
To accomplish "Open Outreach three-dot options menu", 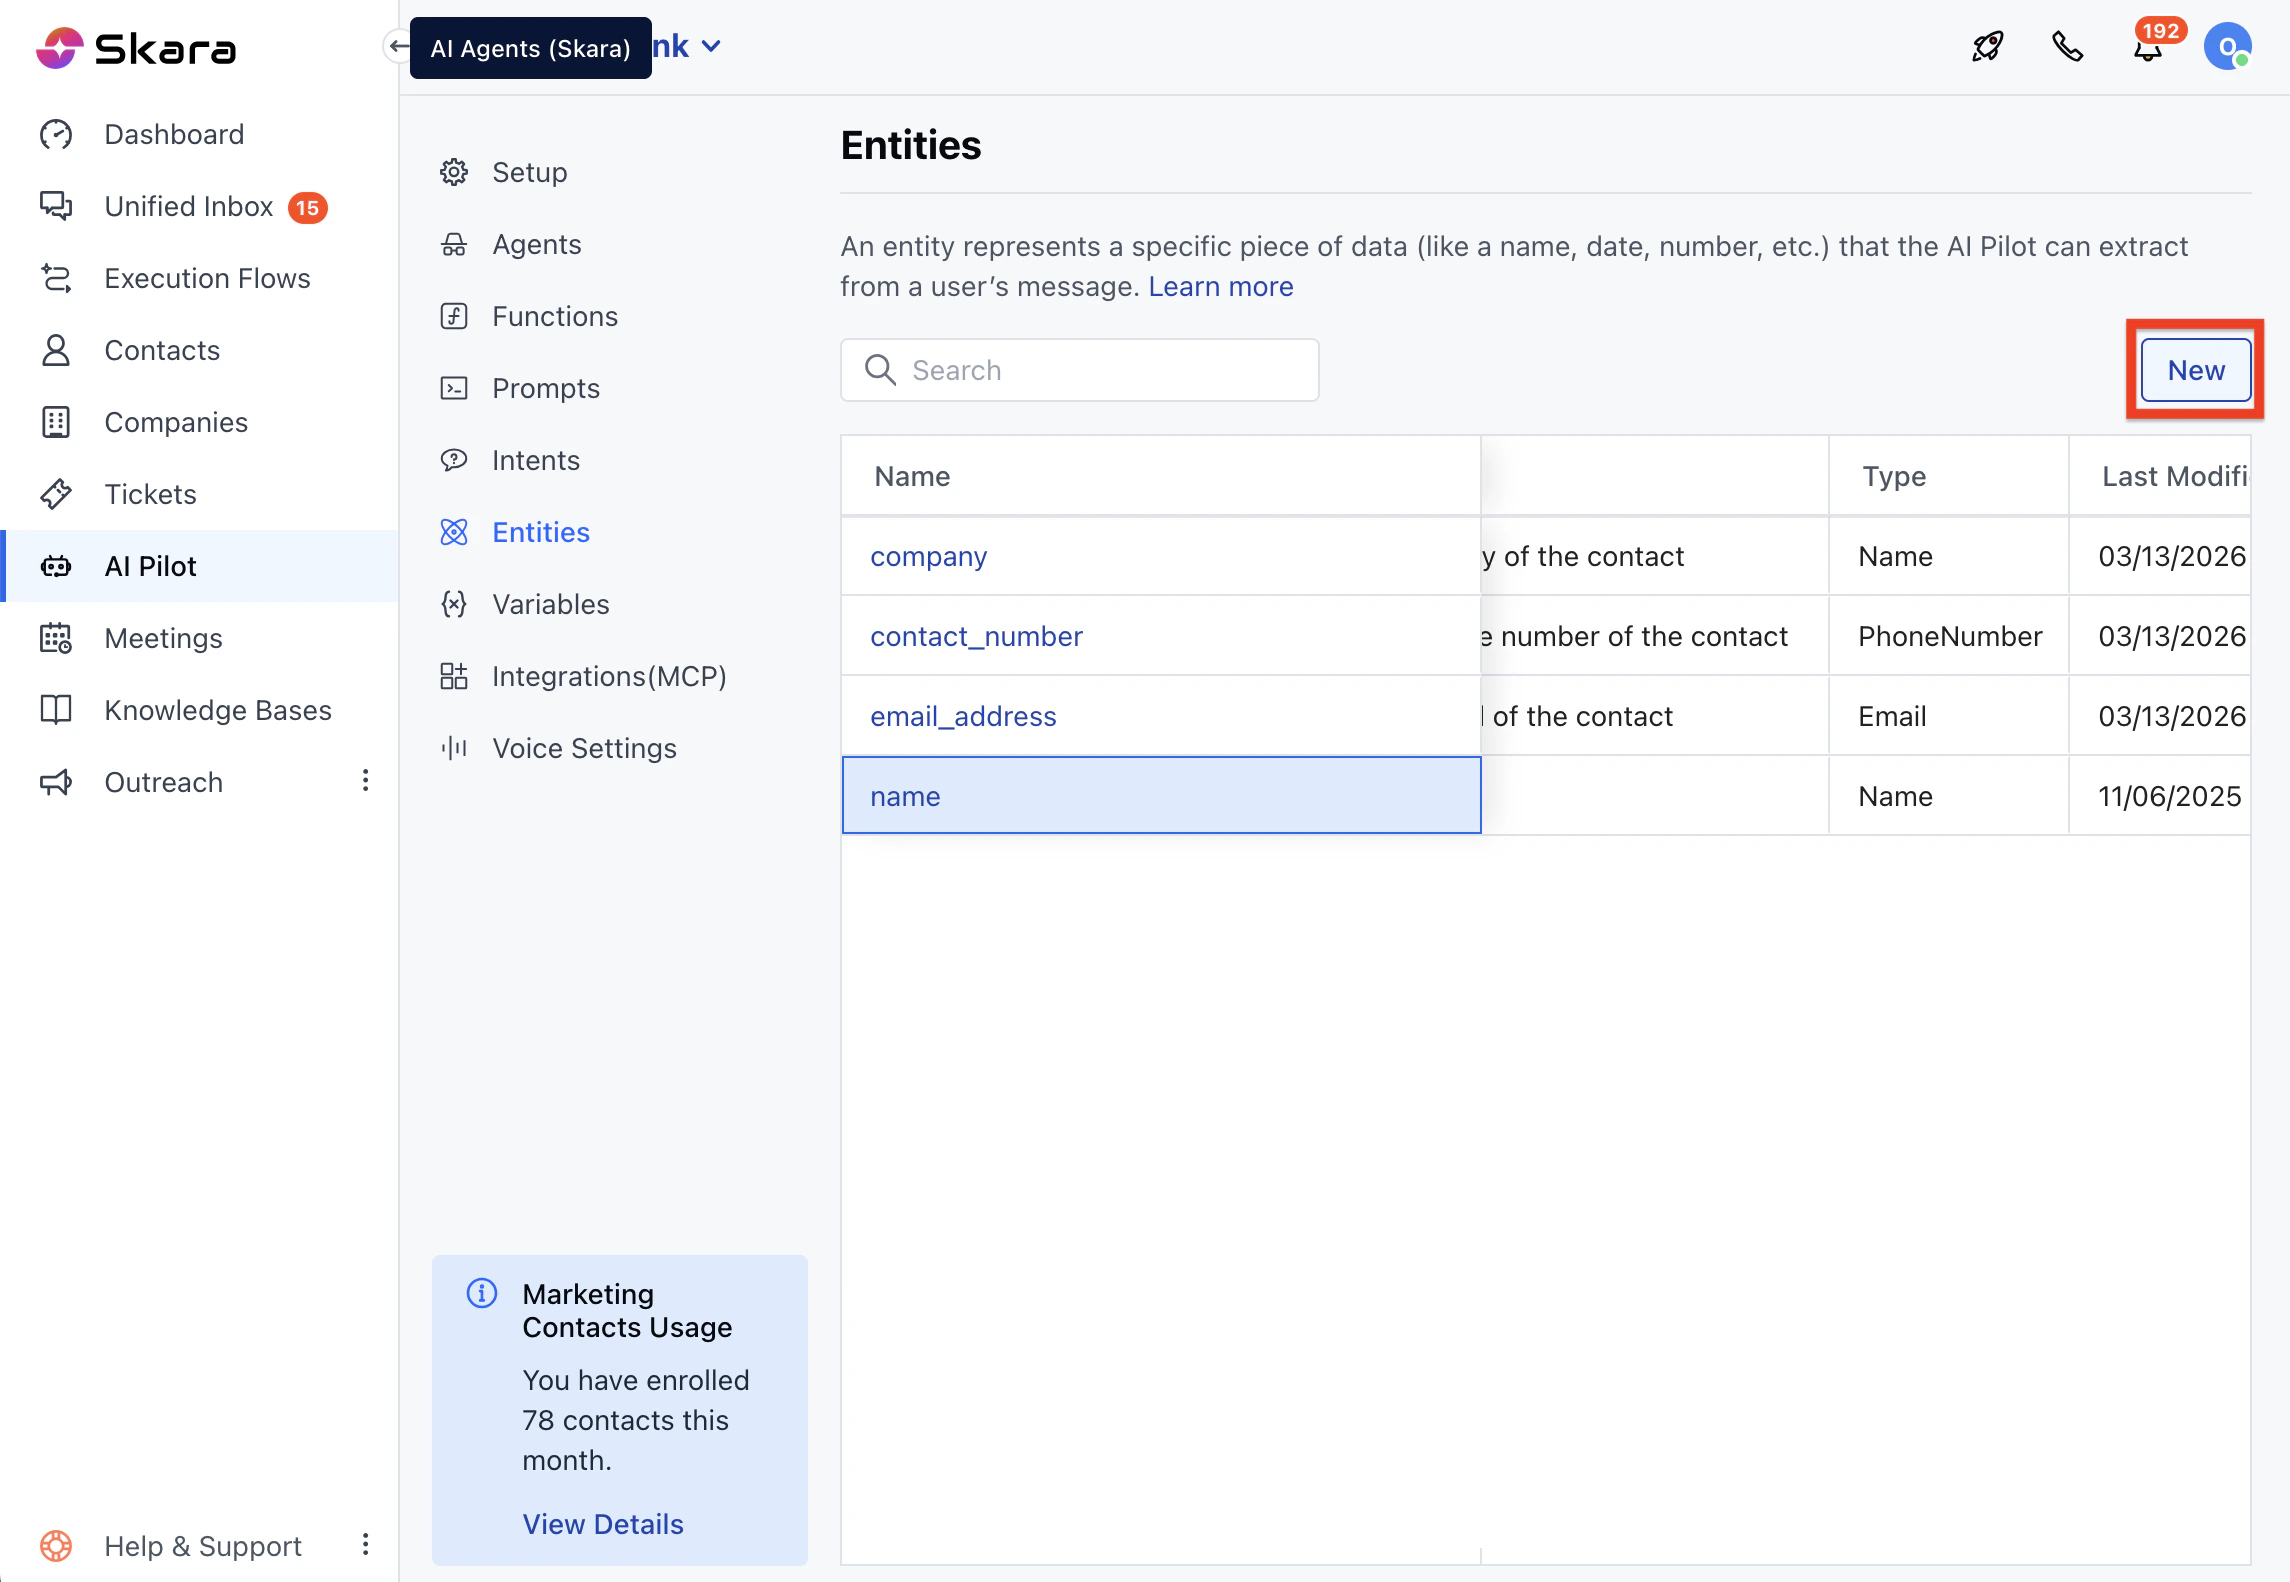I will click(x=366, y=781).
